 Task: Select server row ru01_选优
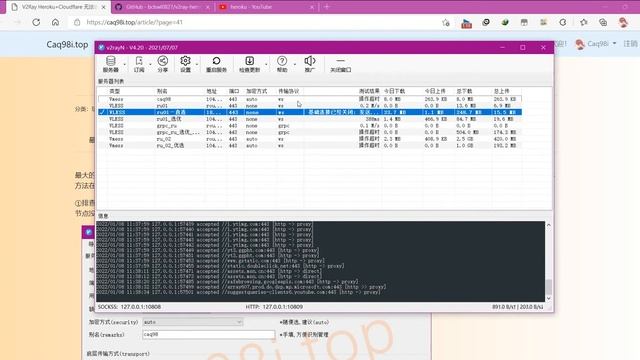coord(310,119)
